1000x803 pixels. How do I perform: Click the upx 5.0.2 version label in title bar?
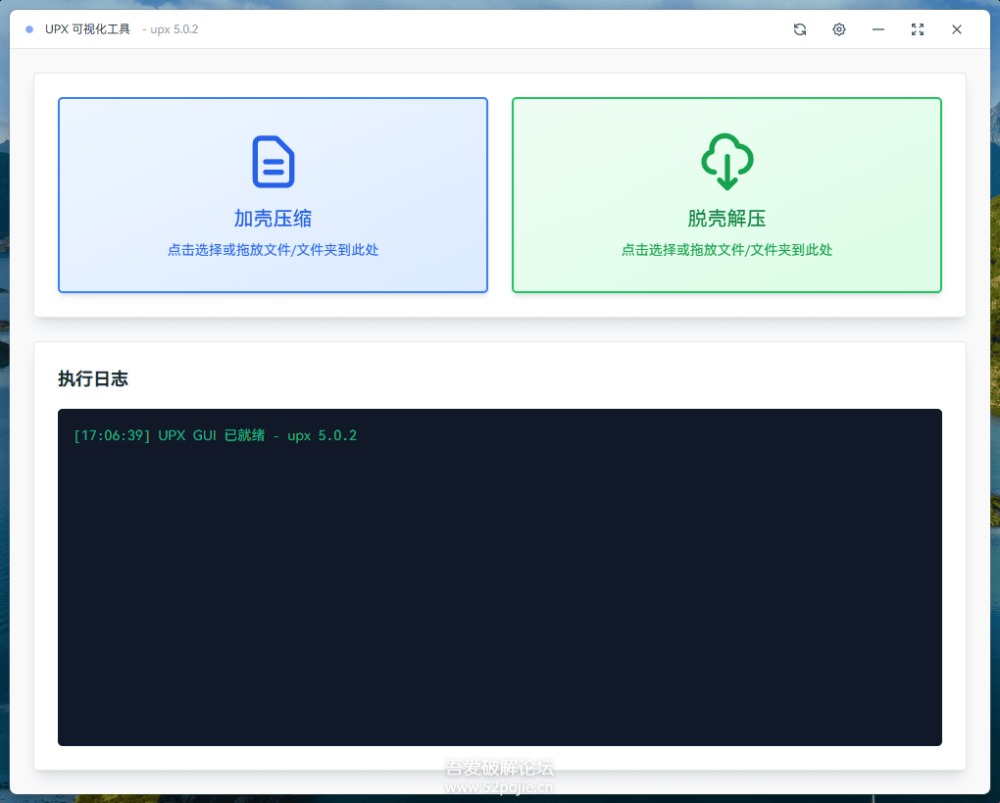coord(174,30)
